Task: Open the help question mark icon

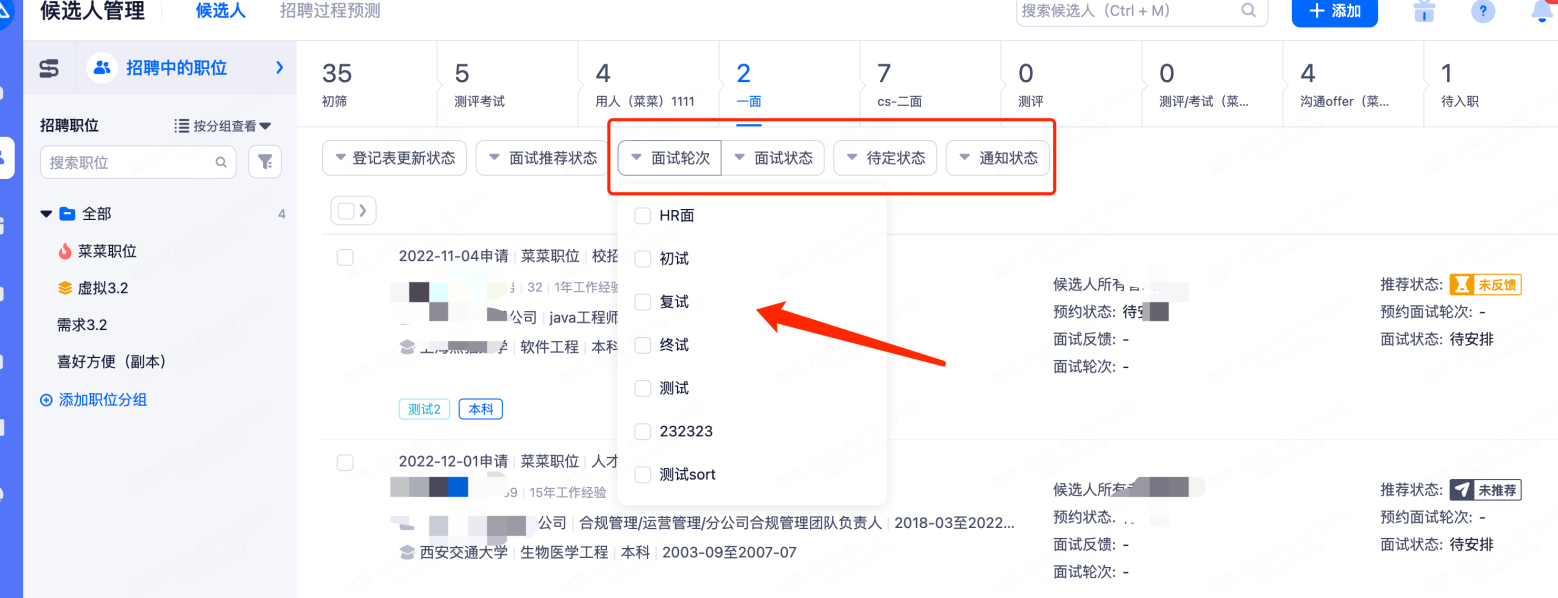Action: pos(1483,11)
